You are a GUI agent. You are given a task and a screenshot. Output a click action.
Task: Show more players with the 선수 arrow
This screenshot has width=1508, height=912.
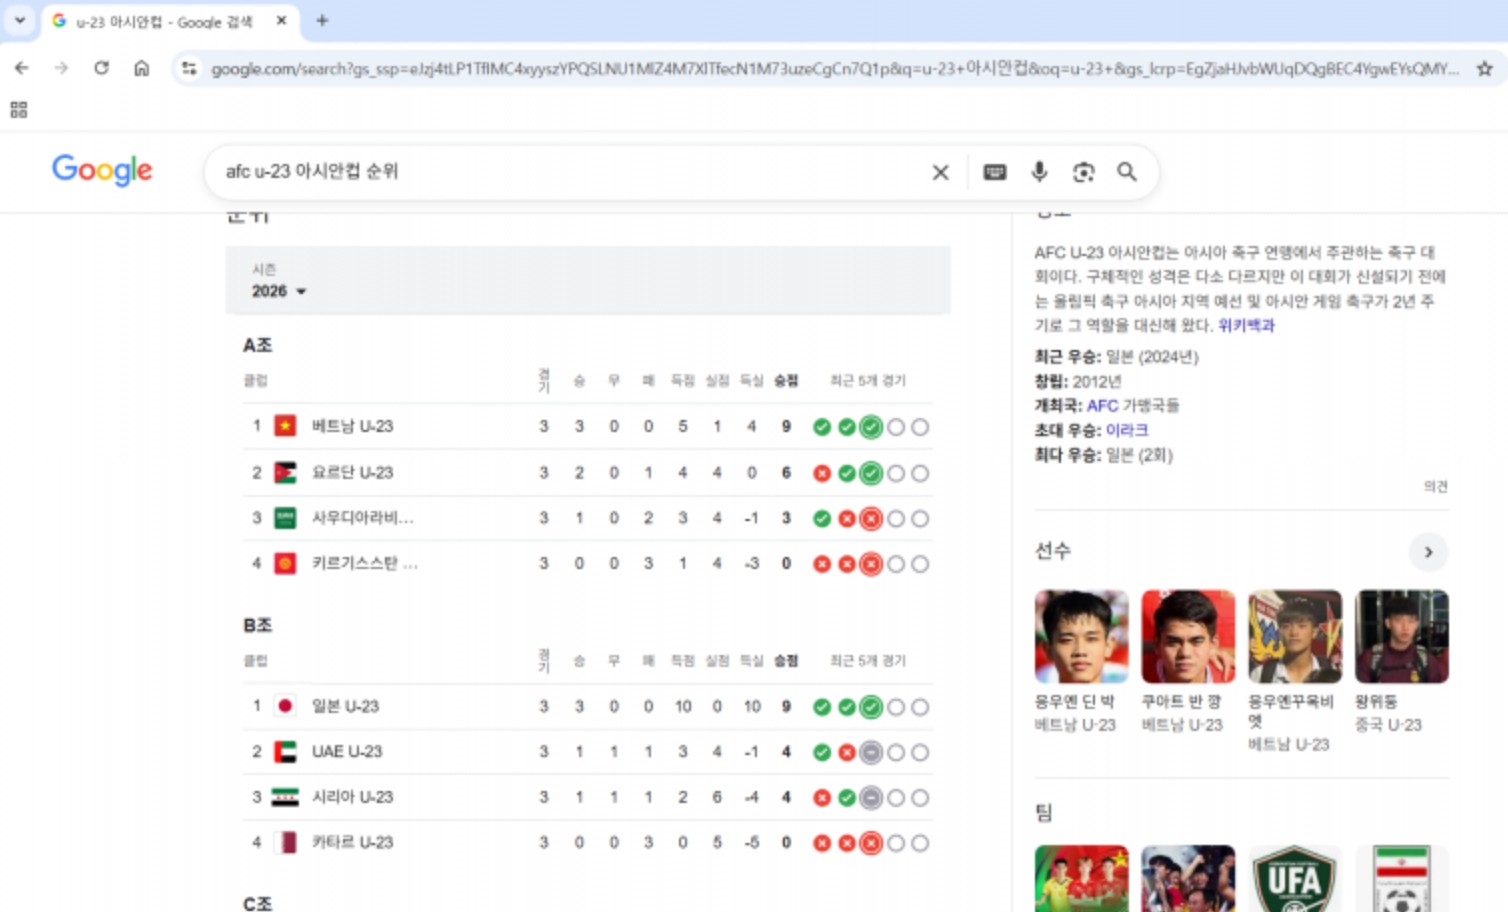(x=1428, y=552)
